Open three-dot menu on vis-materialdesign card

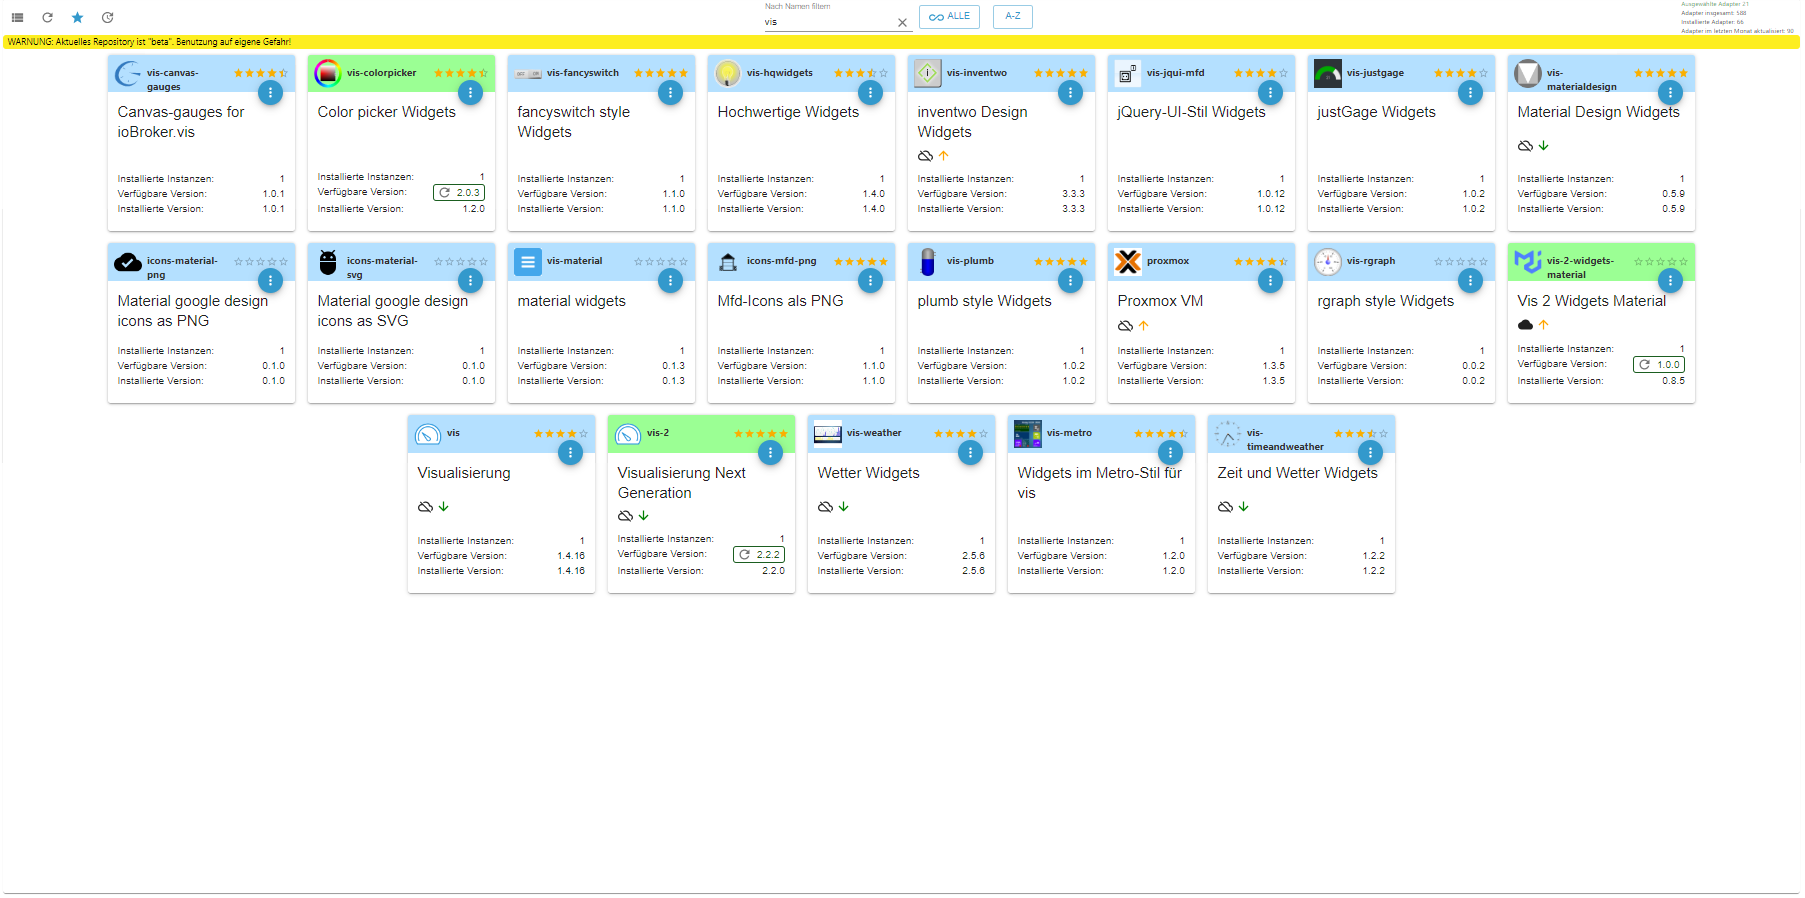click(1670, 93)
